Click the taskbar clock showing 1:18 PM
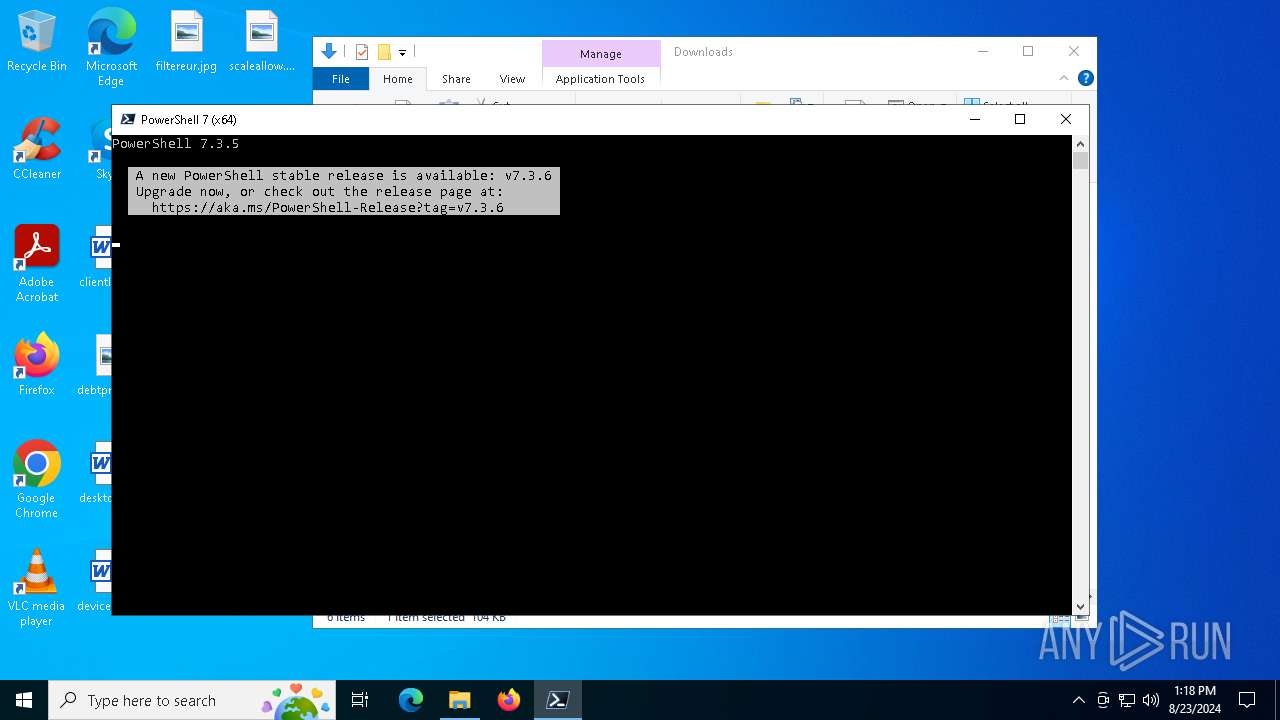 (1195, 700)
